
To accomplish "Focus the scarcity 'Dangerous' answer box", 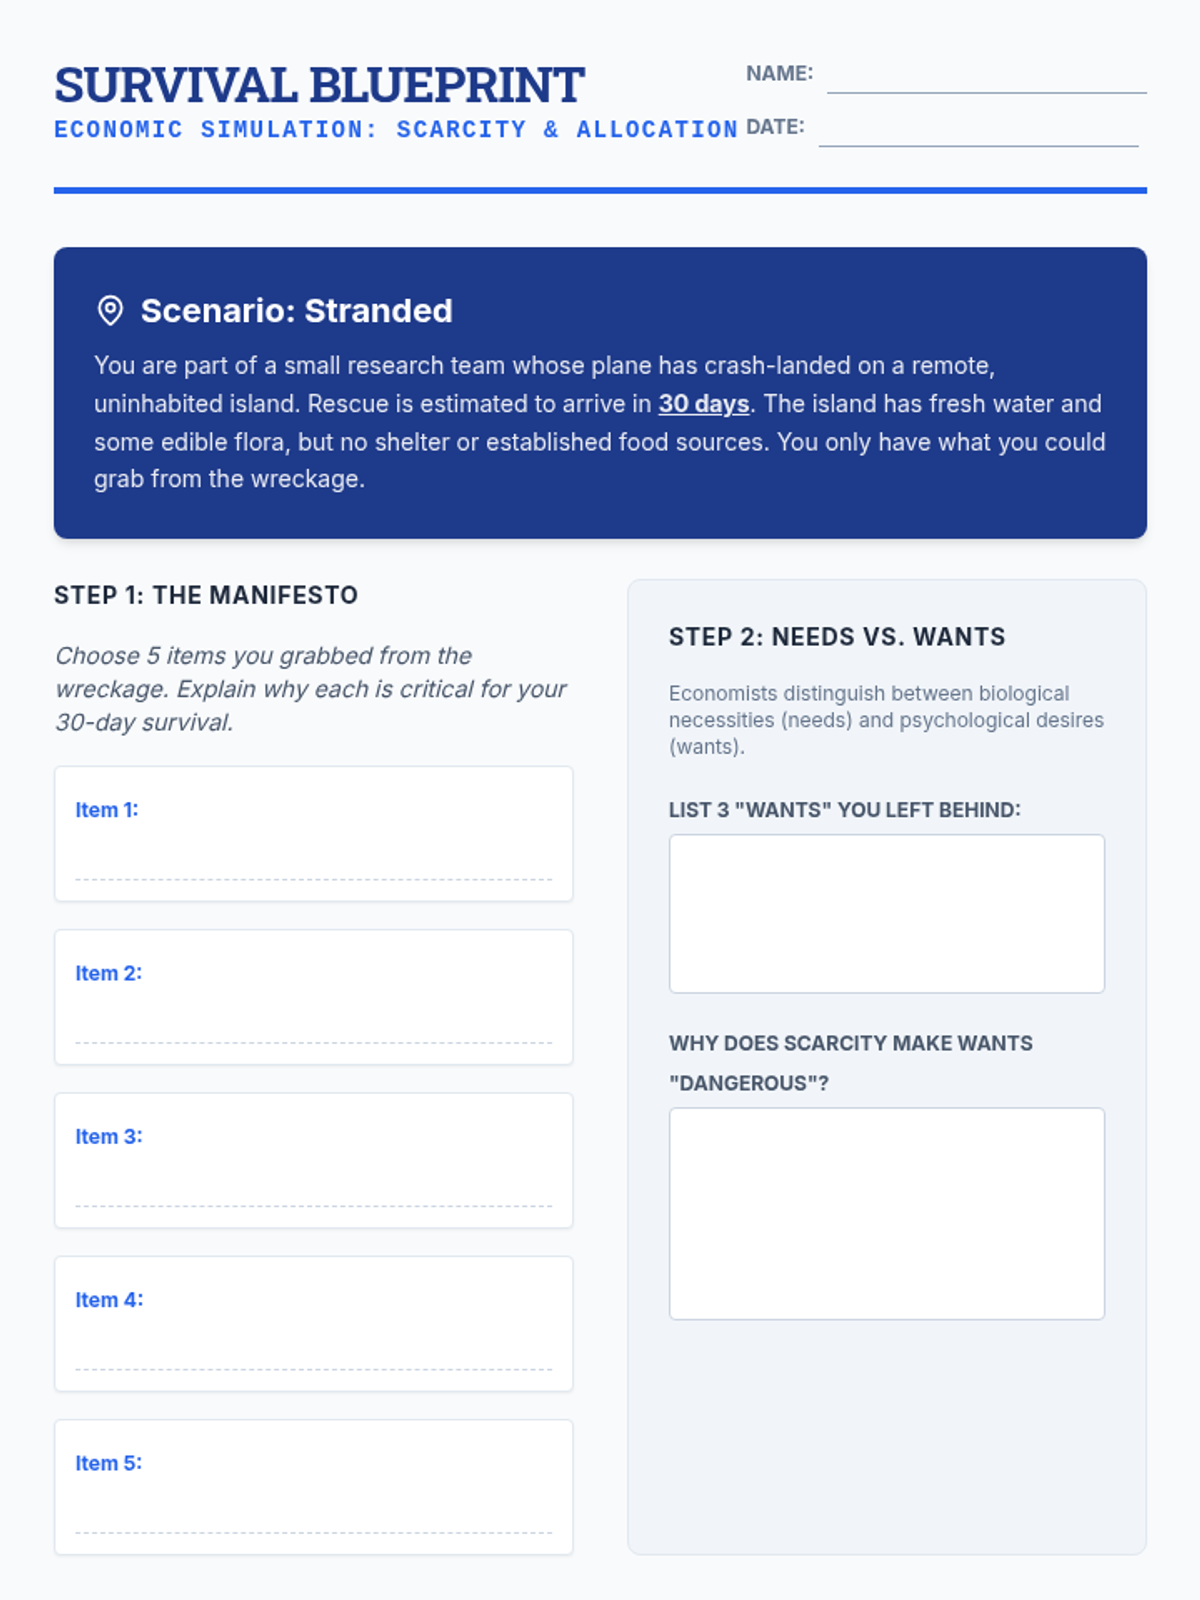I will pos(886,1213).
